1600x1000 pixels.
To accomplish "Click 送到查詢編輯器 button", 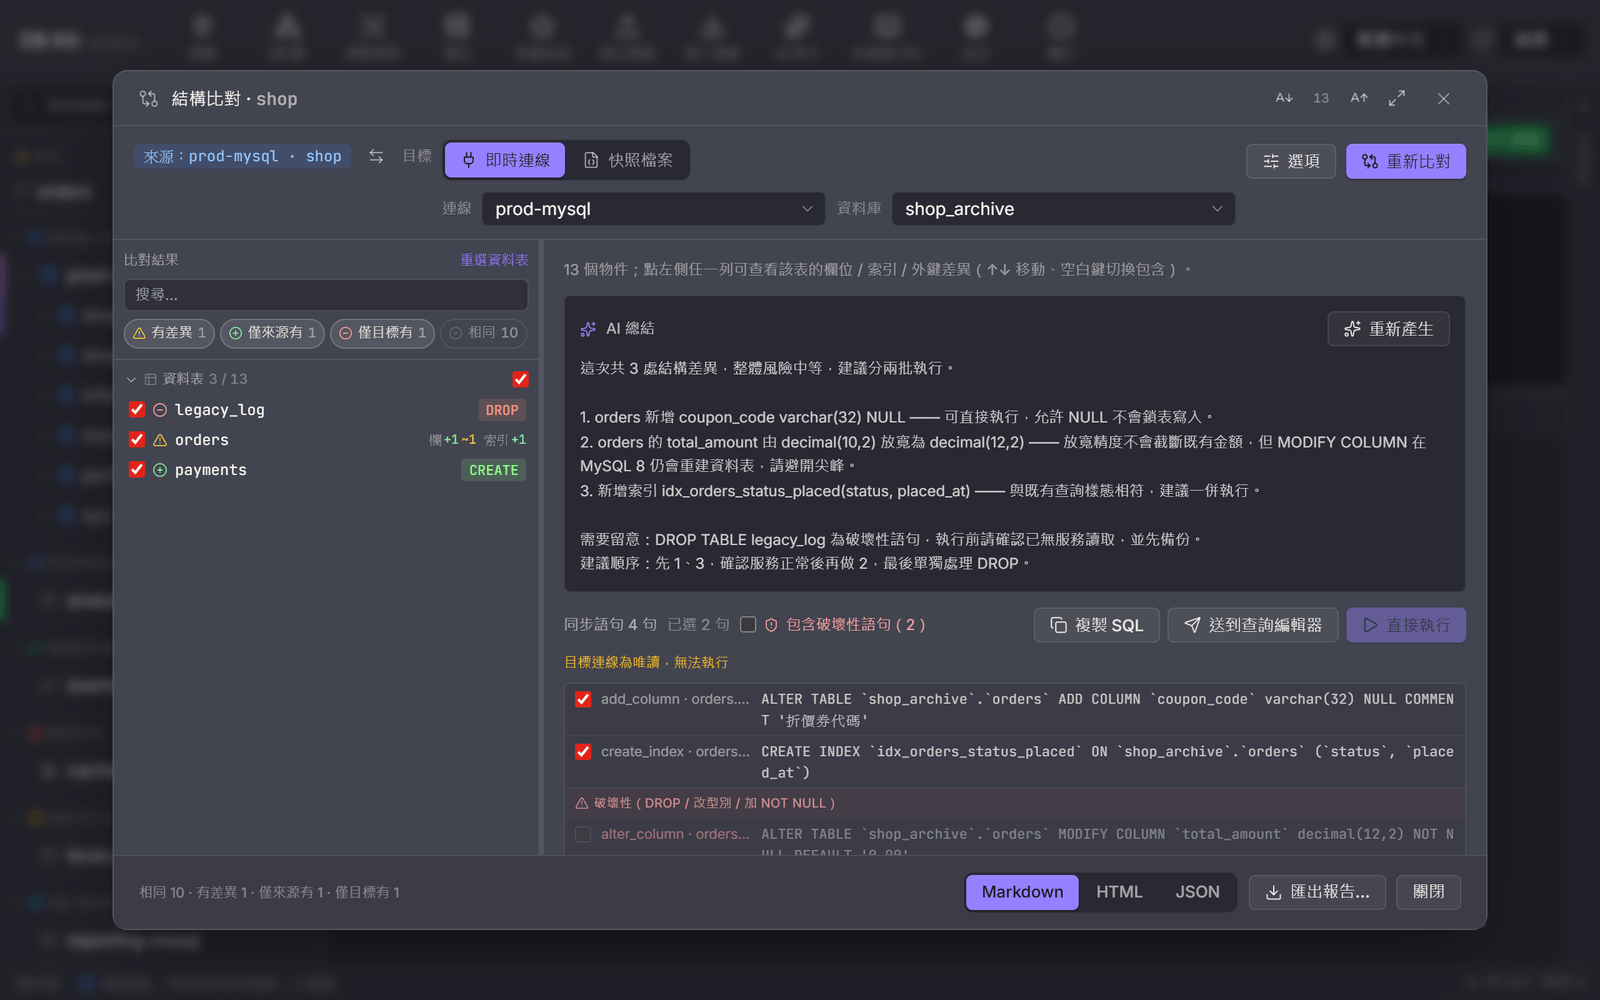I will [x=1253, y=625].
